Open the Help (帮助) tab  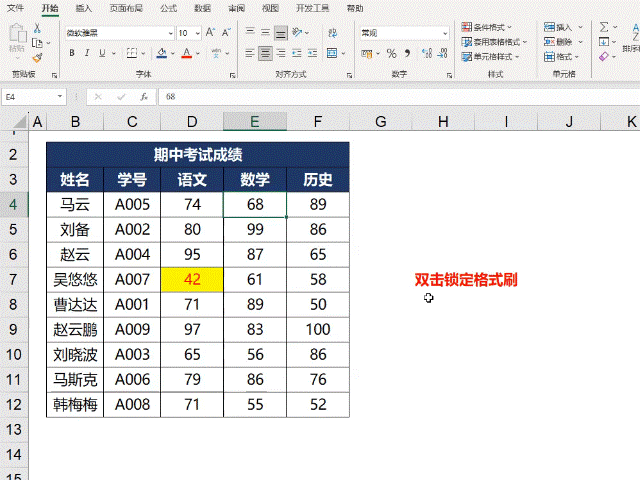tap(355, 8)
